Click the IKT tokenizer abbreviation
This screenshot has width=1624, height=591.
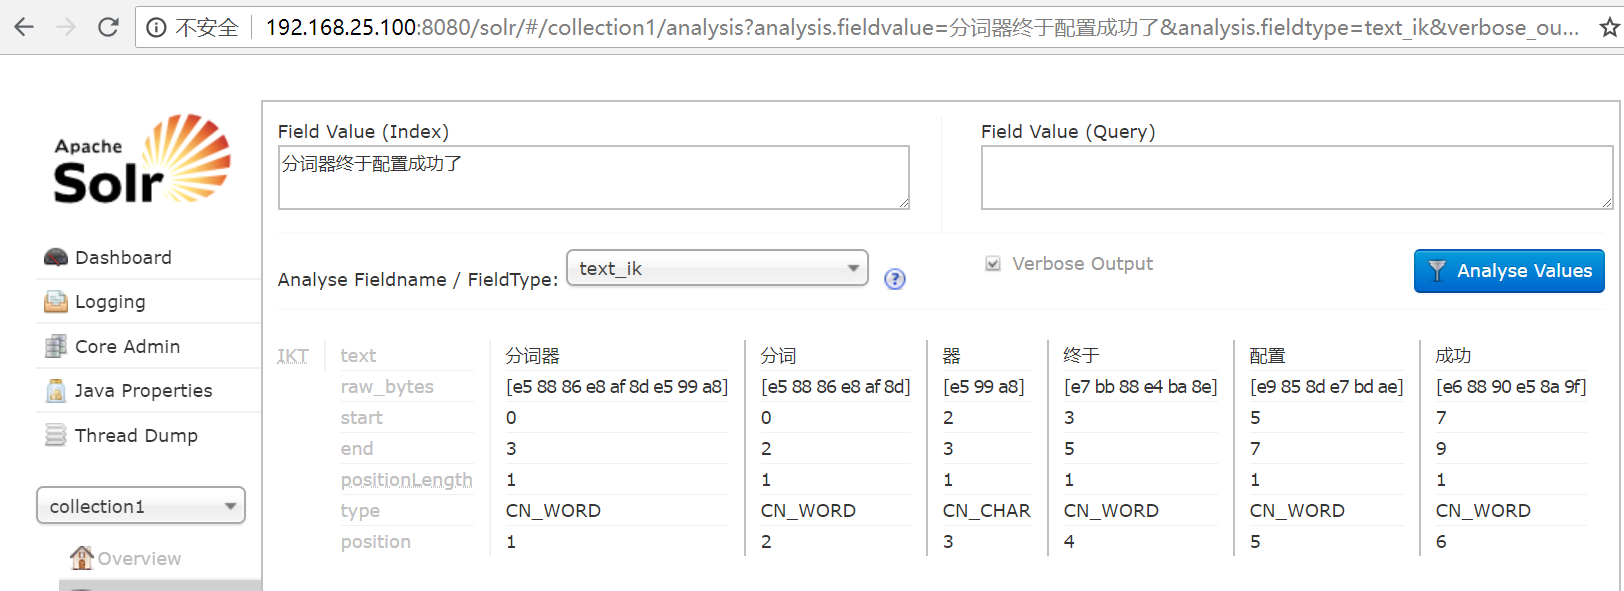pos(293,355)
